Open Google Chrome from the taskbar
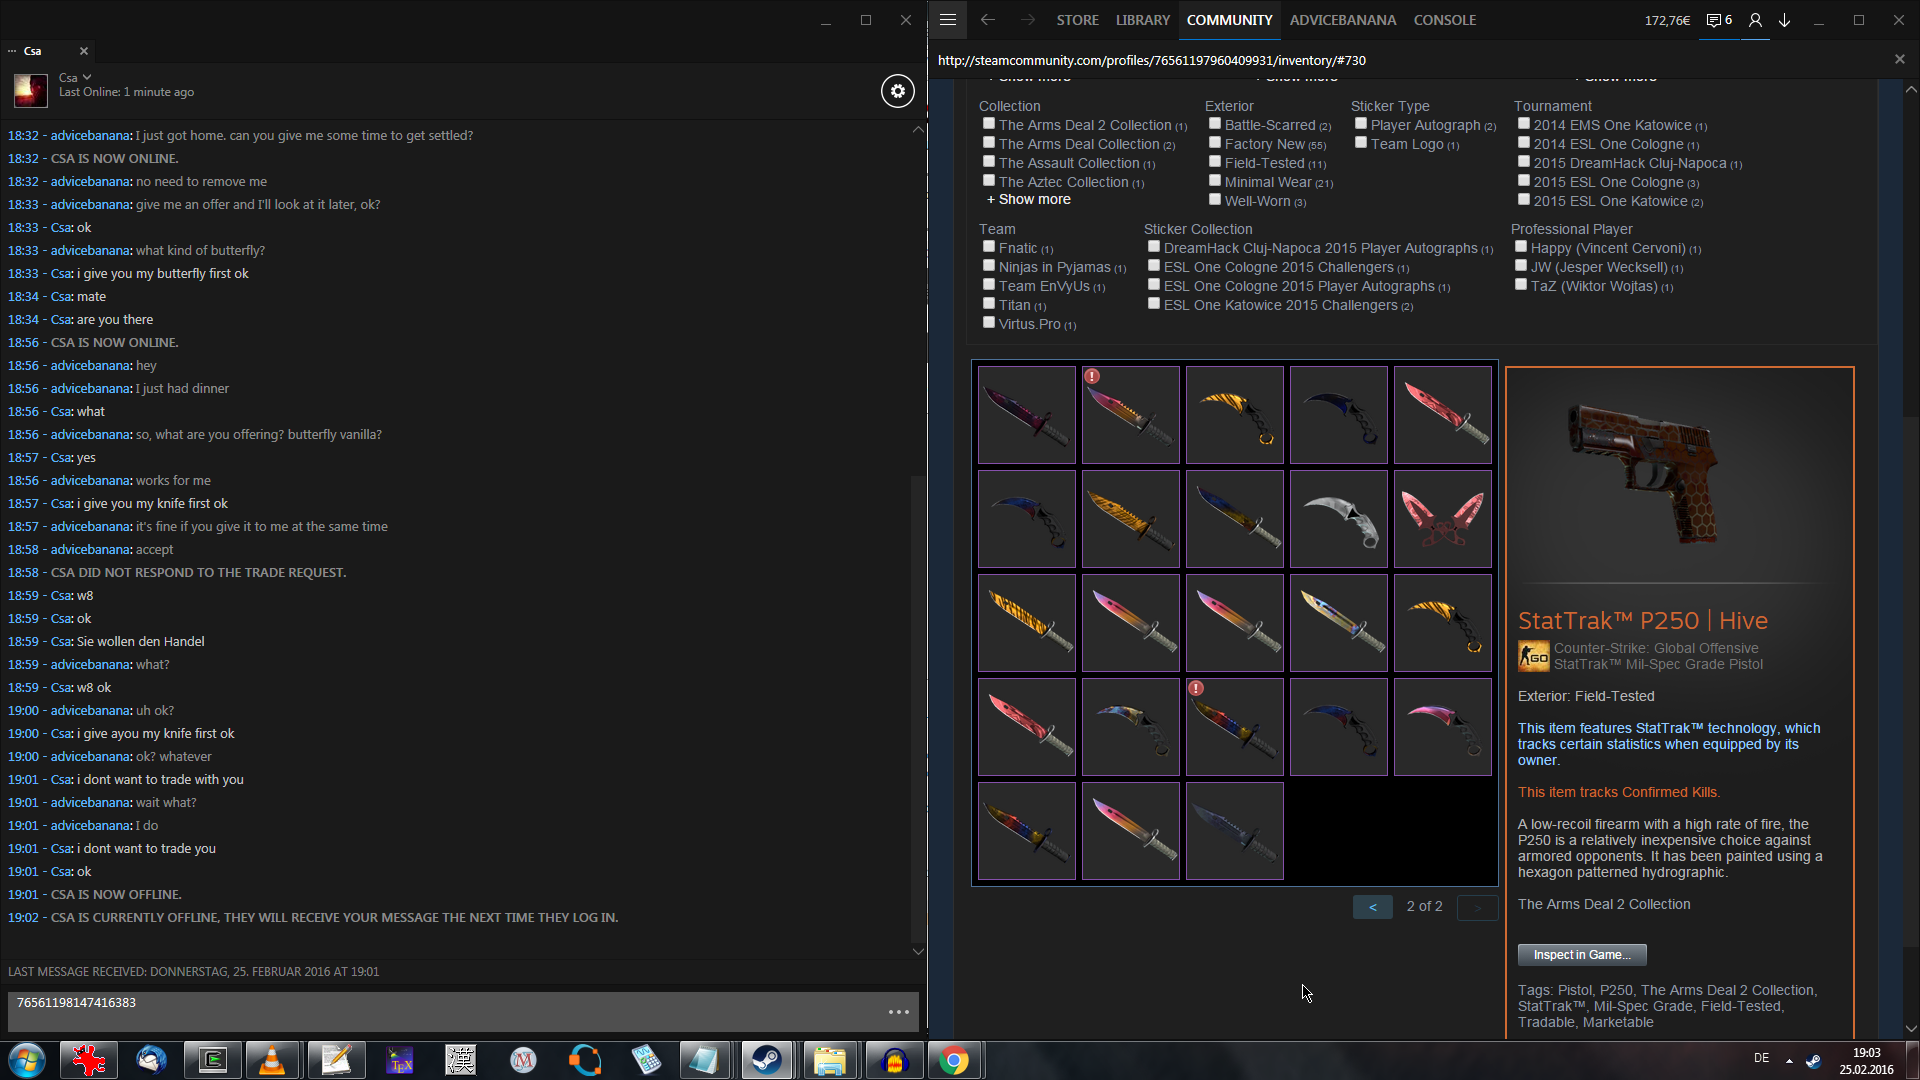1920x1080 pixels. click(x=954, y=1060)
